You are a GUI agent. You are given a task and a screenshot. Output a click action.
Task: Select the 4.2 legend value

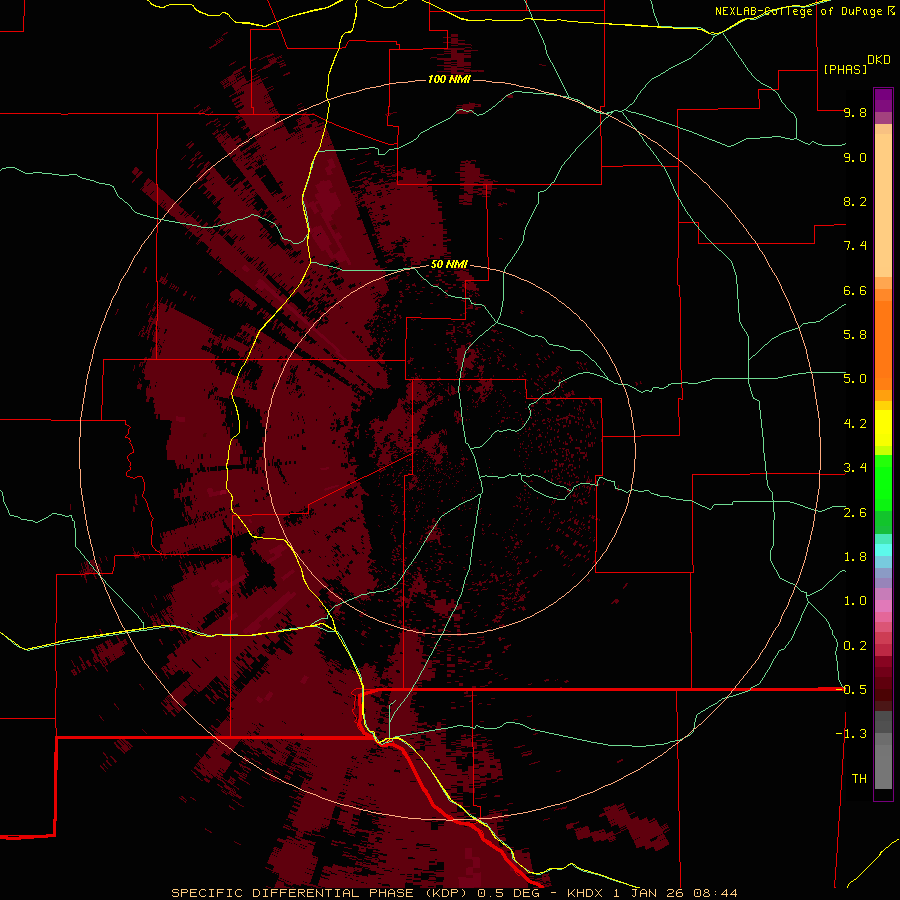pyautogui.click(x=855, y=424)
